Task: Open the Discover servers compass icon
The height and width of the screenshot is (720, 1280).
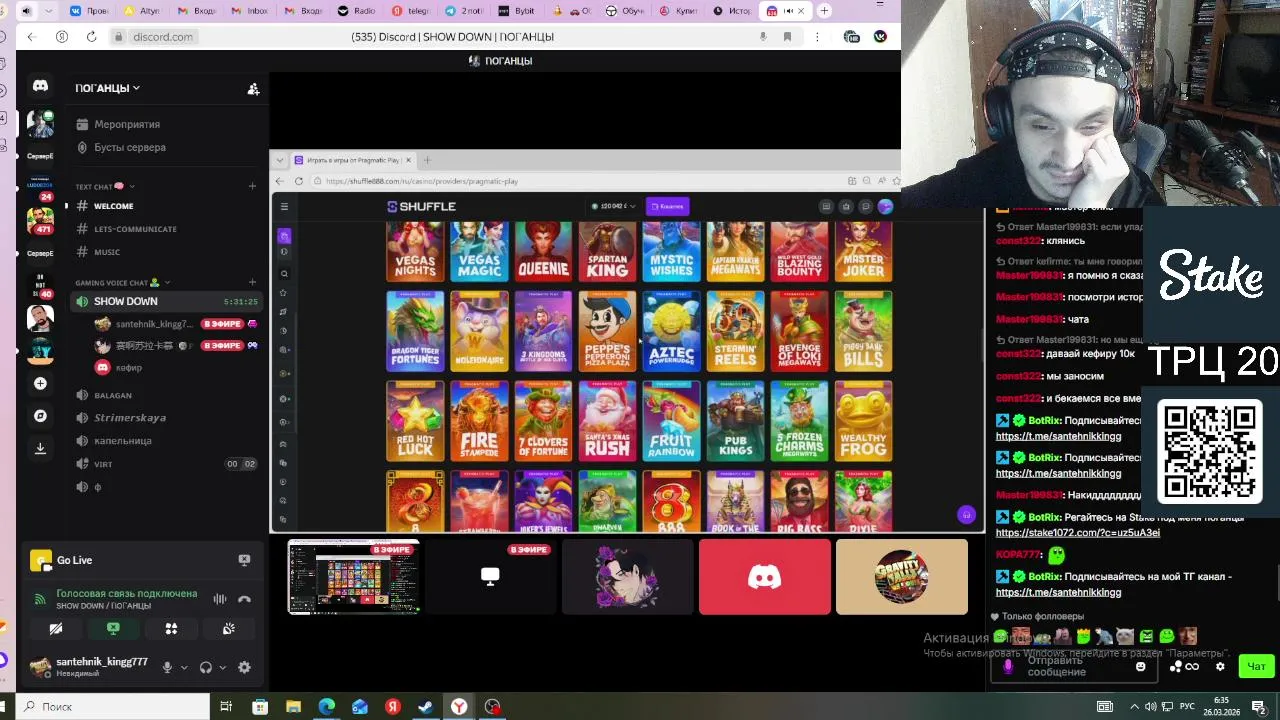Action: pyautogui.click(x=40, y=416)
